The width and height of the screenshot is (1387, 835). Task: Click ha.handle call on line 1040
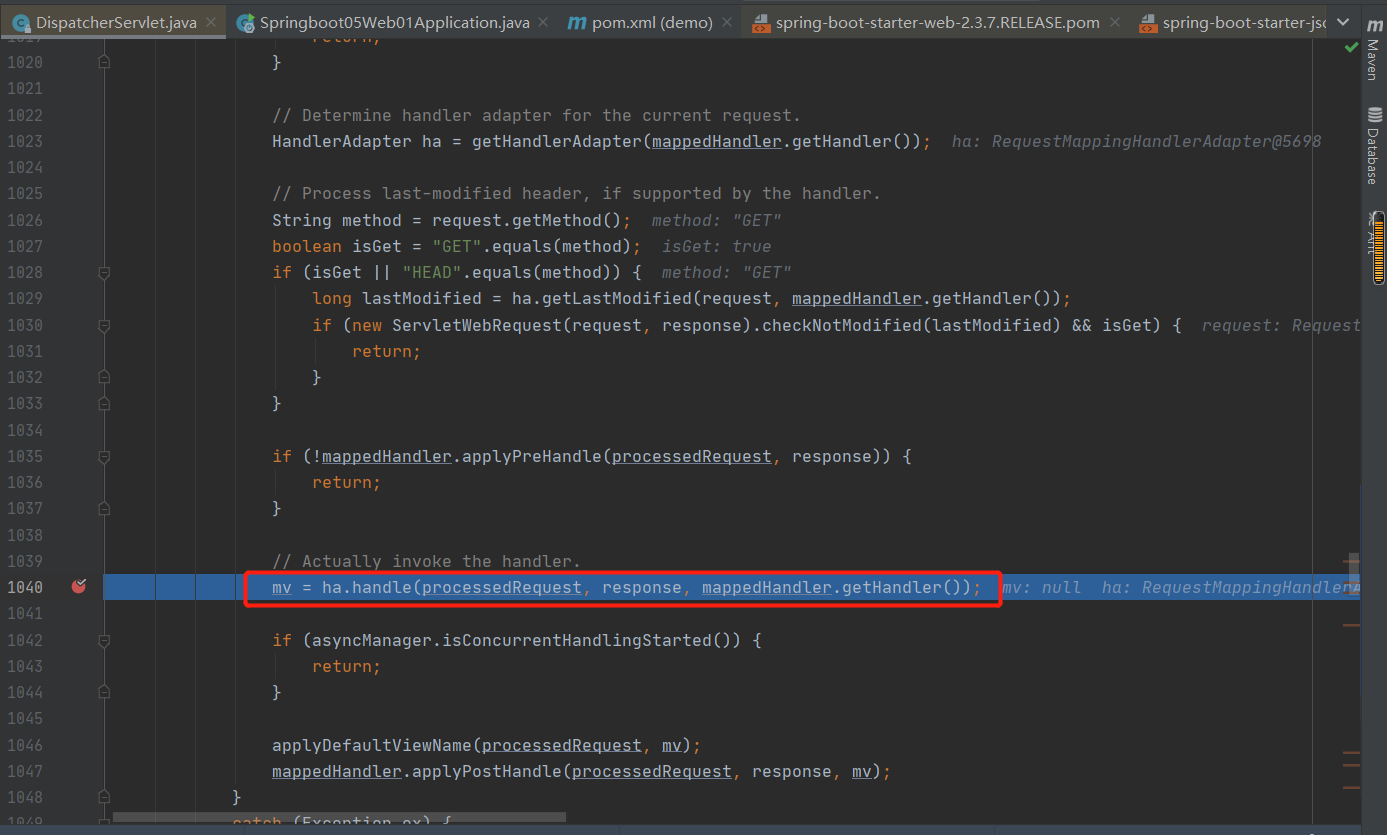point(366,587)
